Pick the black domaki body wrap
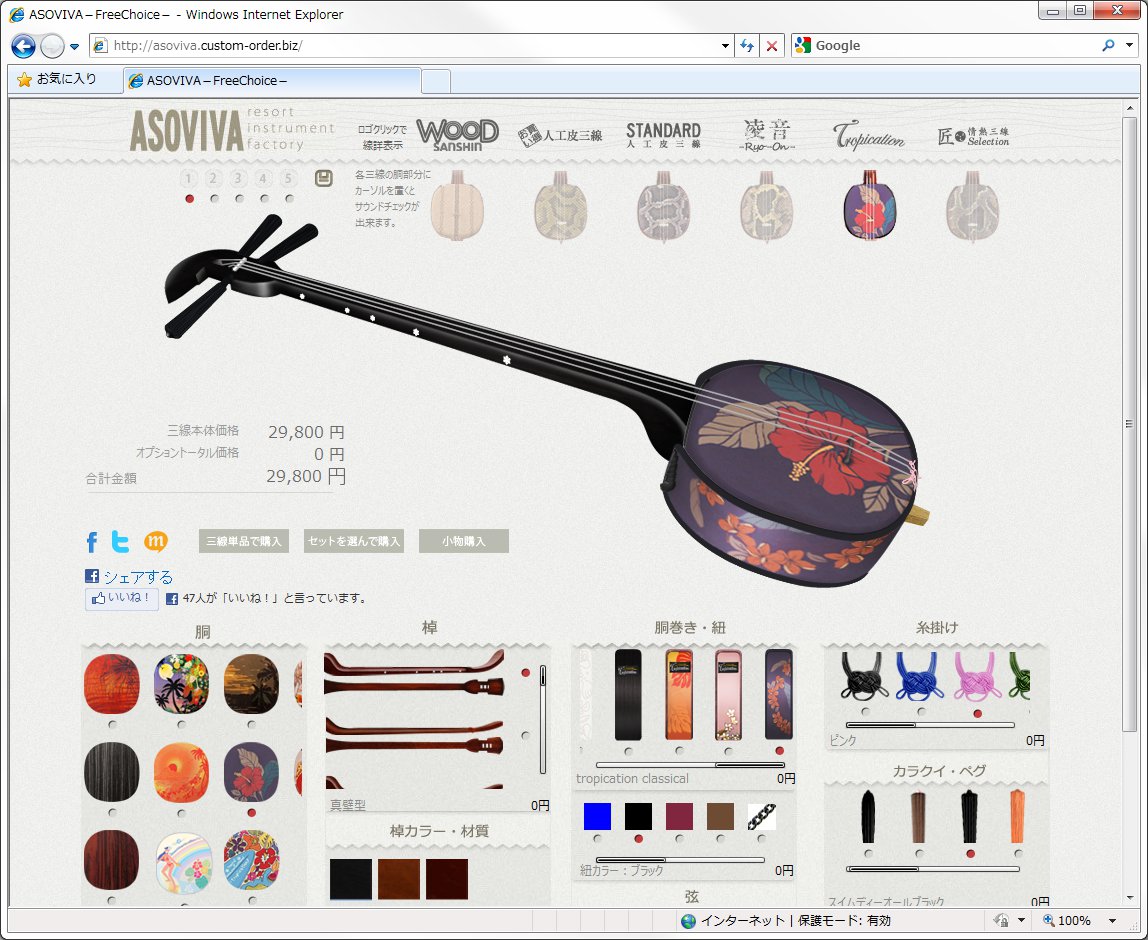 coord(628,695)
